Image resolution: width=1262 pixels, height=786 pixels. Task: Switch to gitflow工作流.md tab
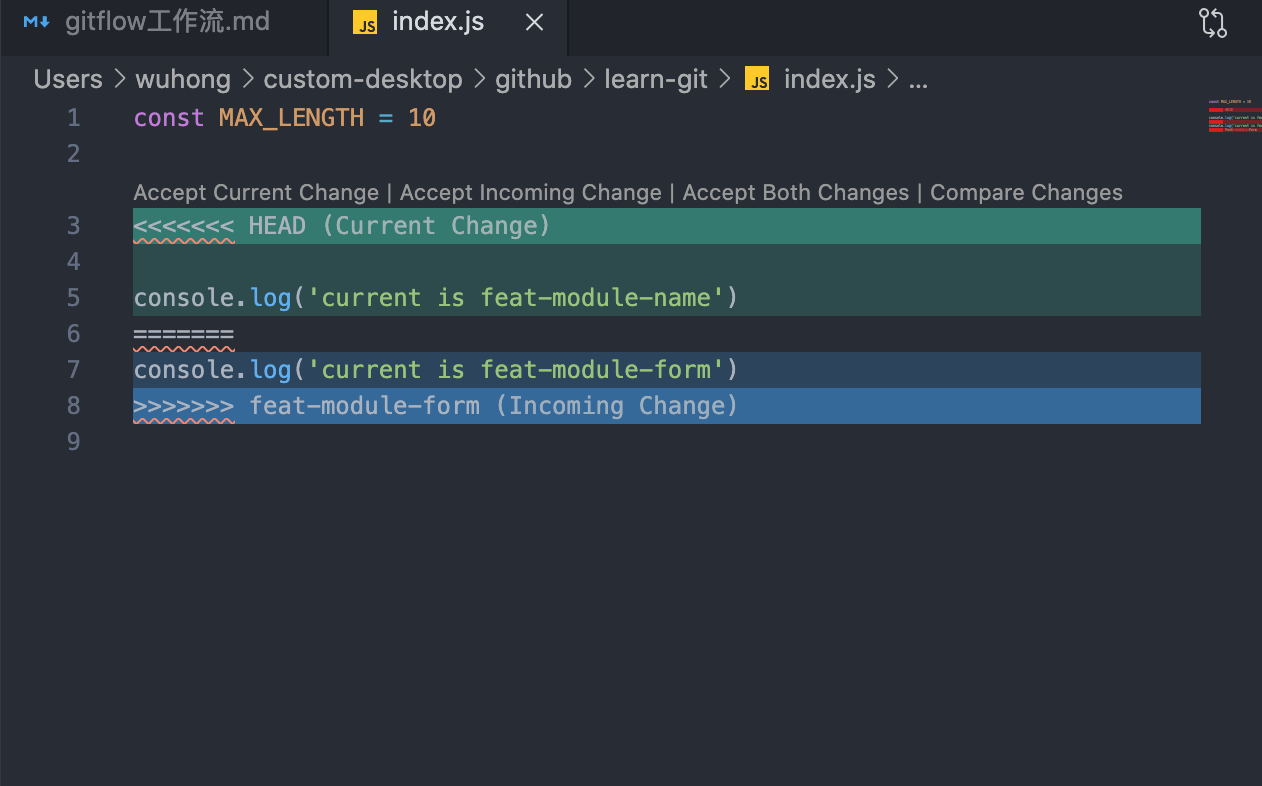pos(167,22)
